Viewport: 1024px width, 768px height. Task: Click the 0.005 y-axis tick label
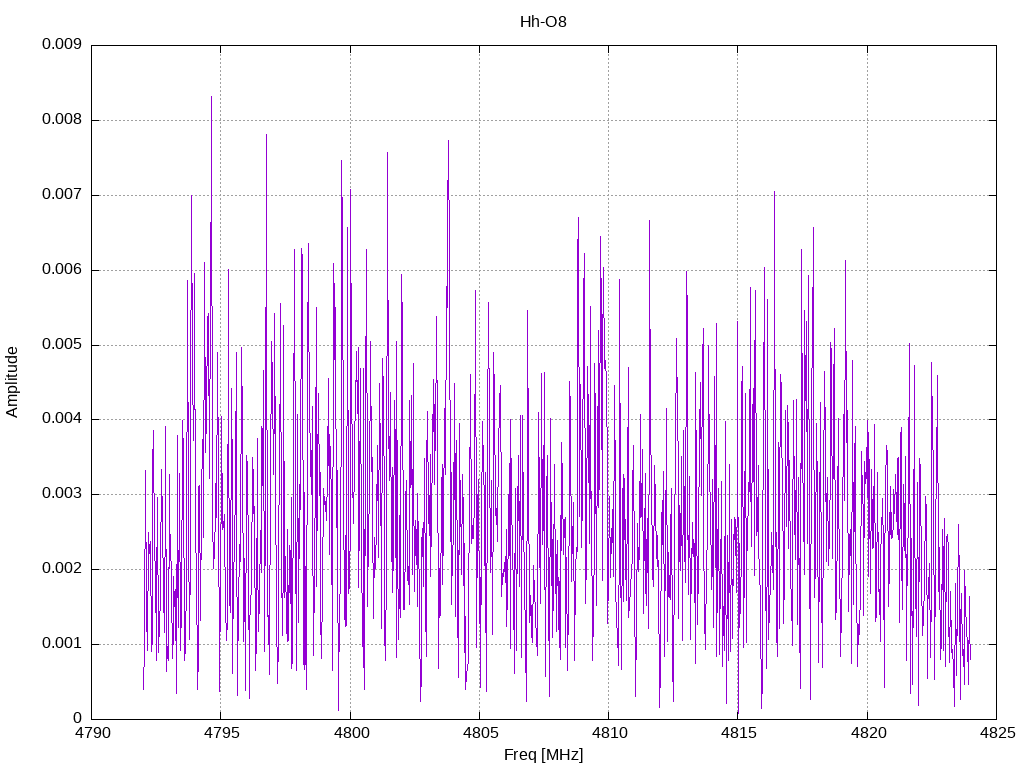pos(62,344)
